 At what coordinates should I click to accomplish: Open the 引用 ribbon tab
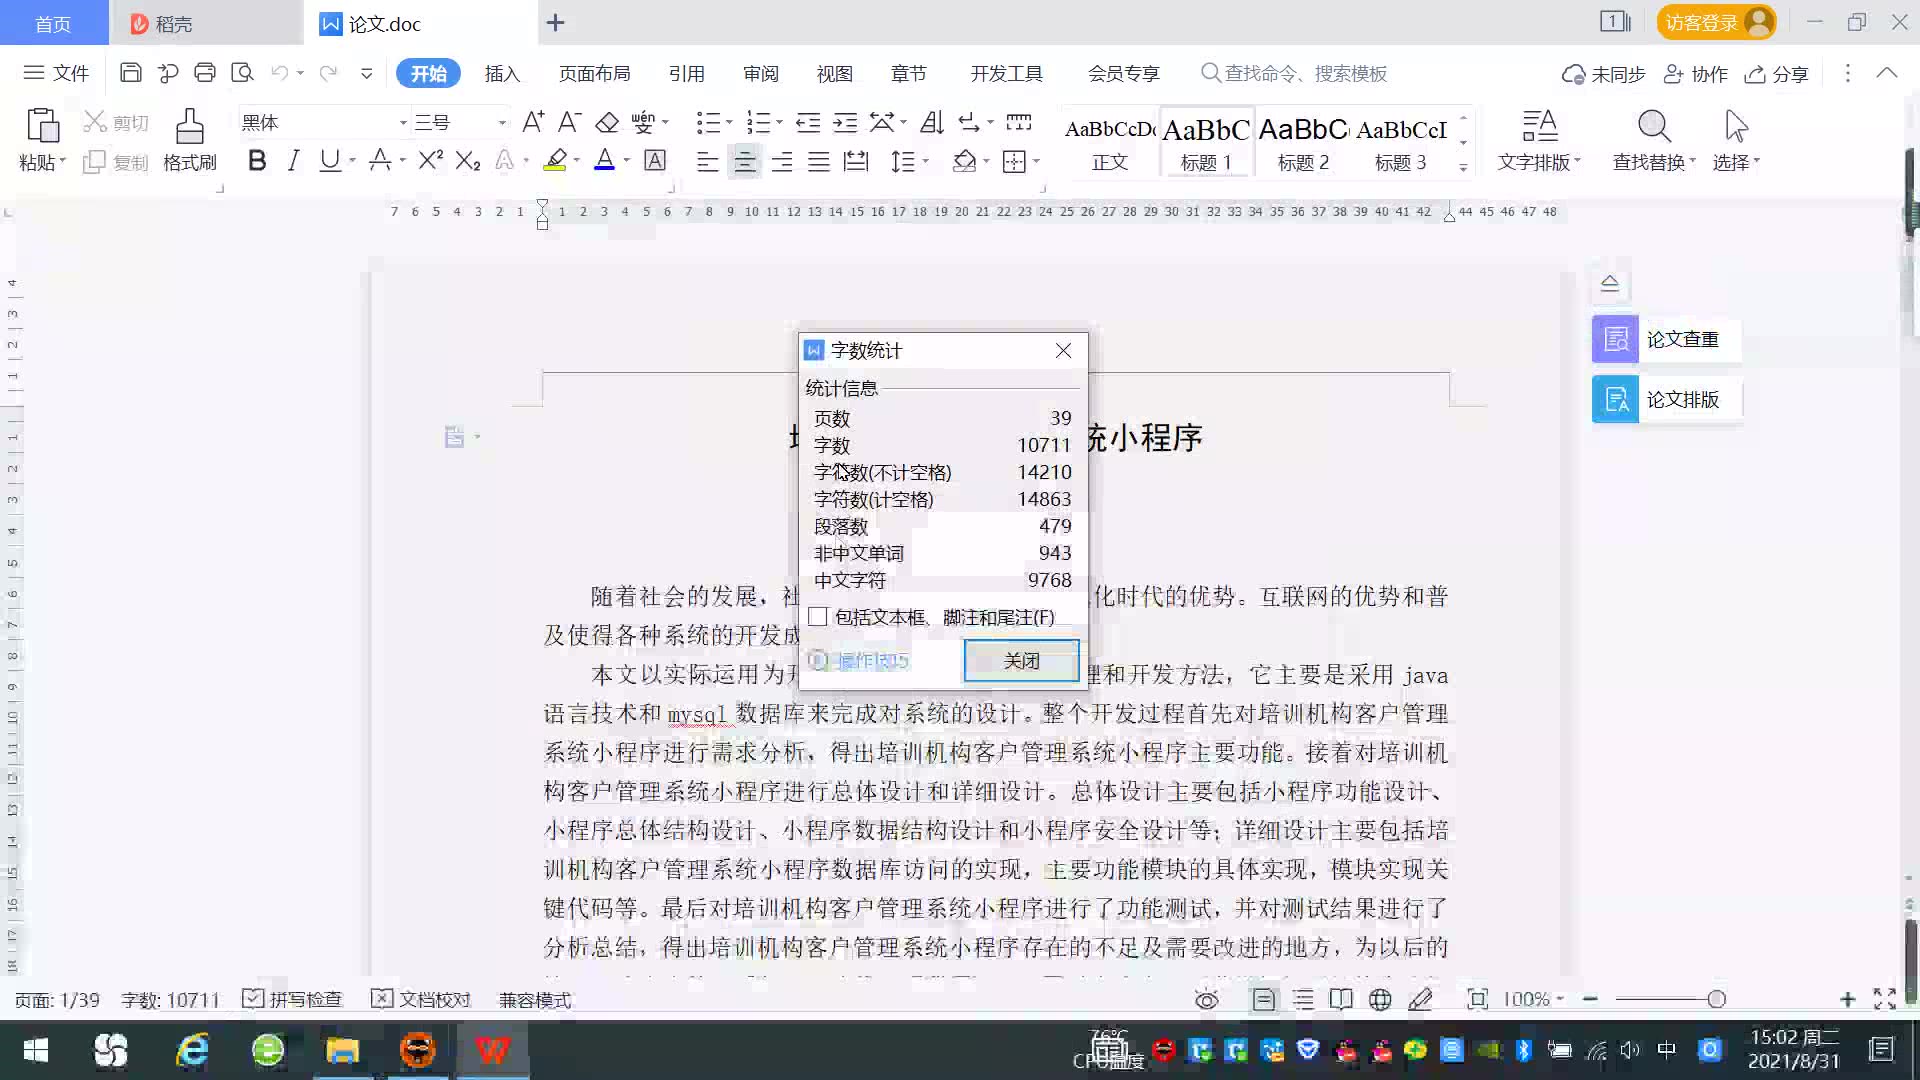[686, 73]
